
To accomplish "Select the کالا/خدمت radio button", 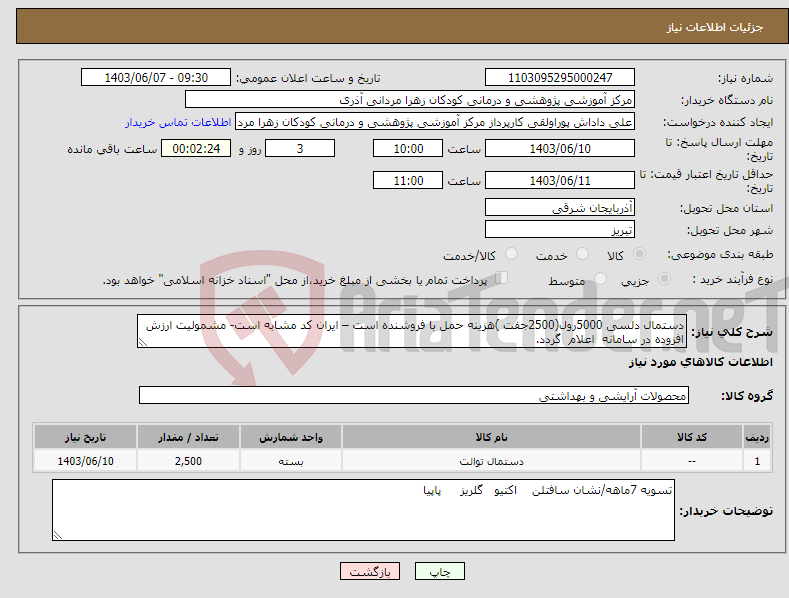I will pos(511,254).
